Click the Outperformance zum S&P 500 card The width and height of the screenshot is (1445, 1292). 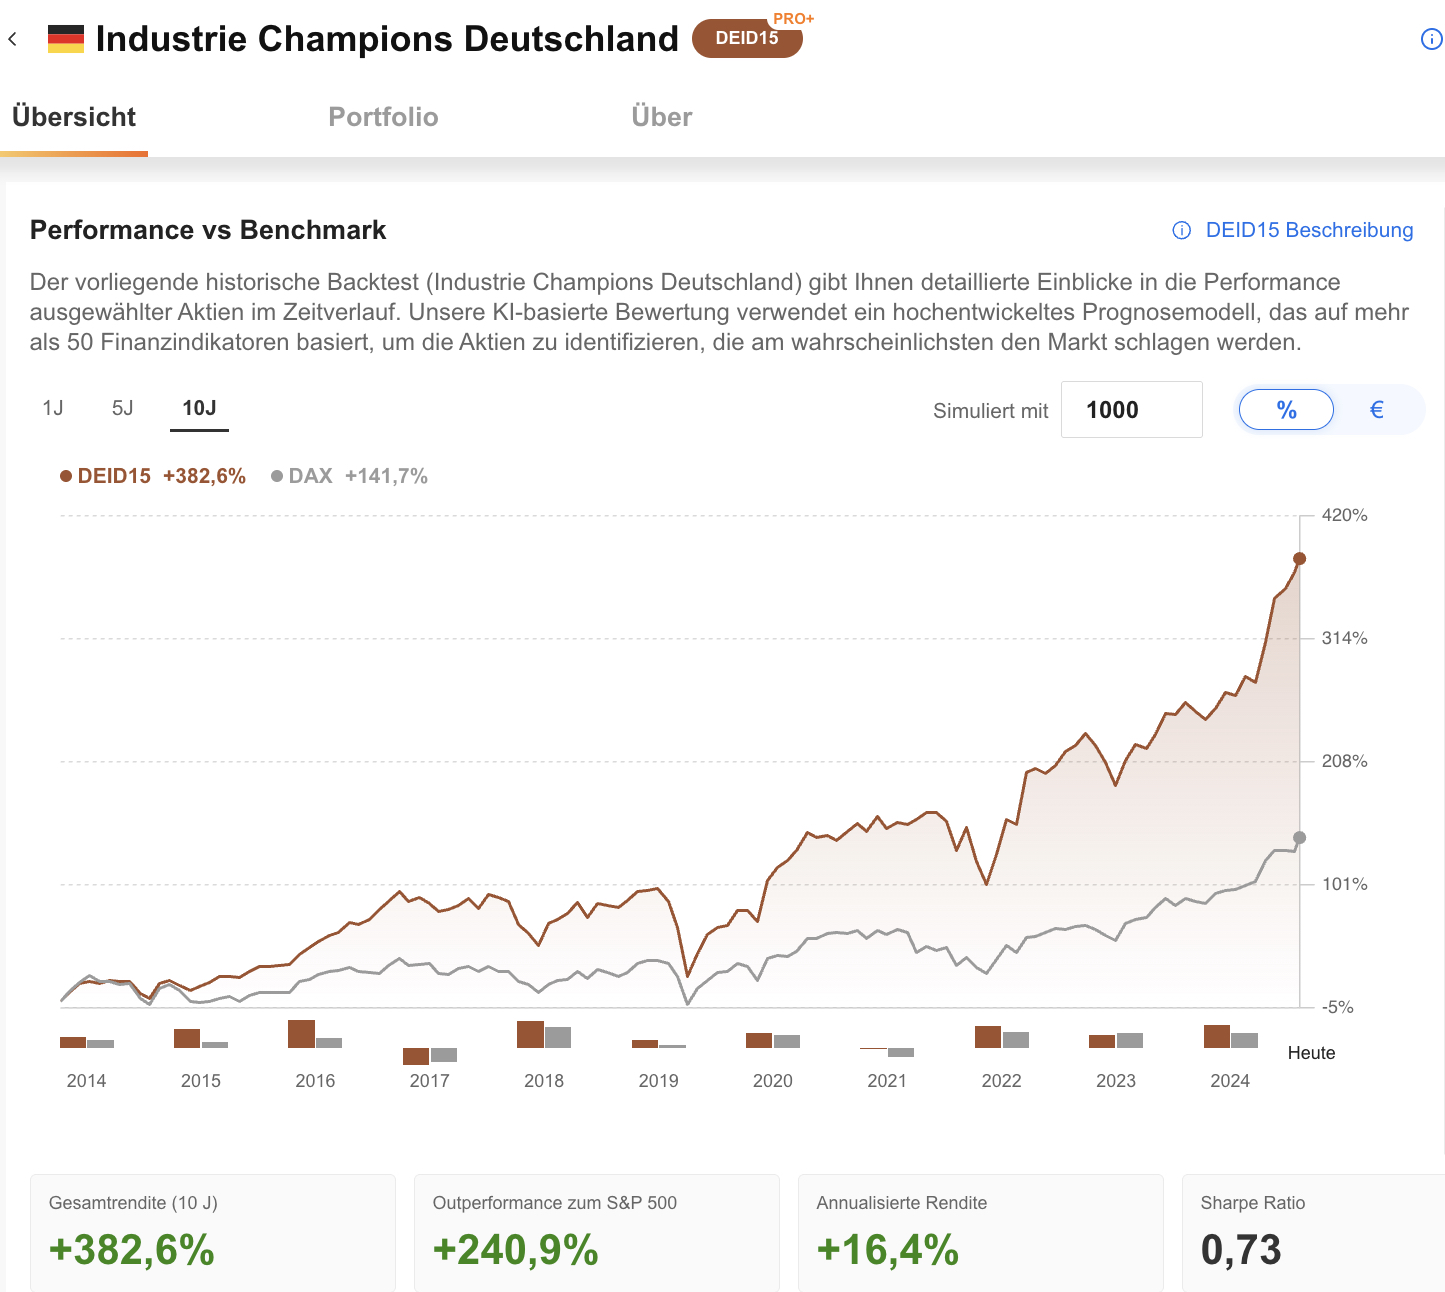(x=597, y=1234)
